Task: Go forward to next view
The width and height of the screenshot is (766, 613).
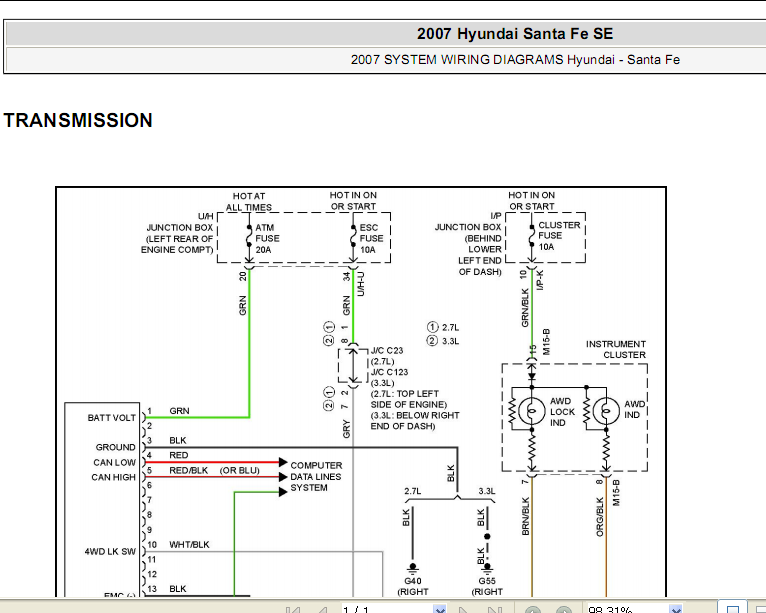Action: (563, 610)
